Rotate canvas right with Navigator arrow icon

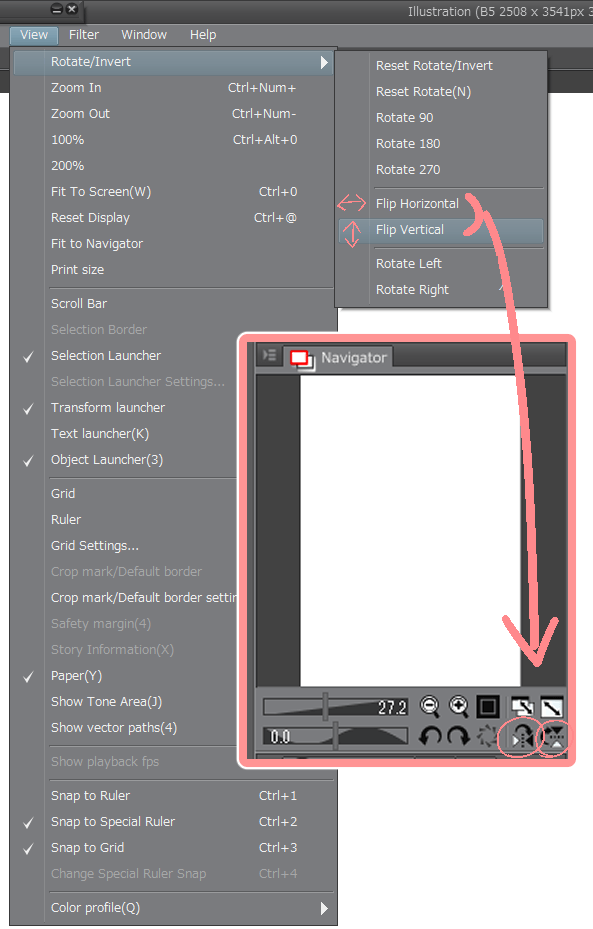click(x=459, y=736)
